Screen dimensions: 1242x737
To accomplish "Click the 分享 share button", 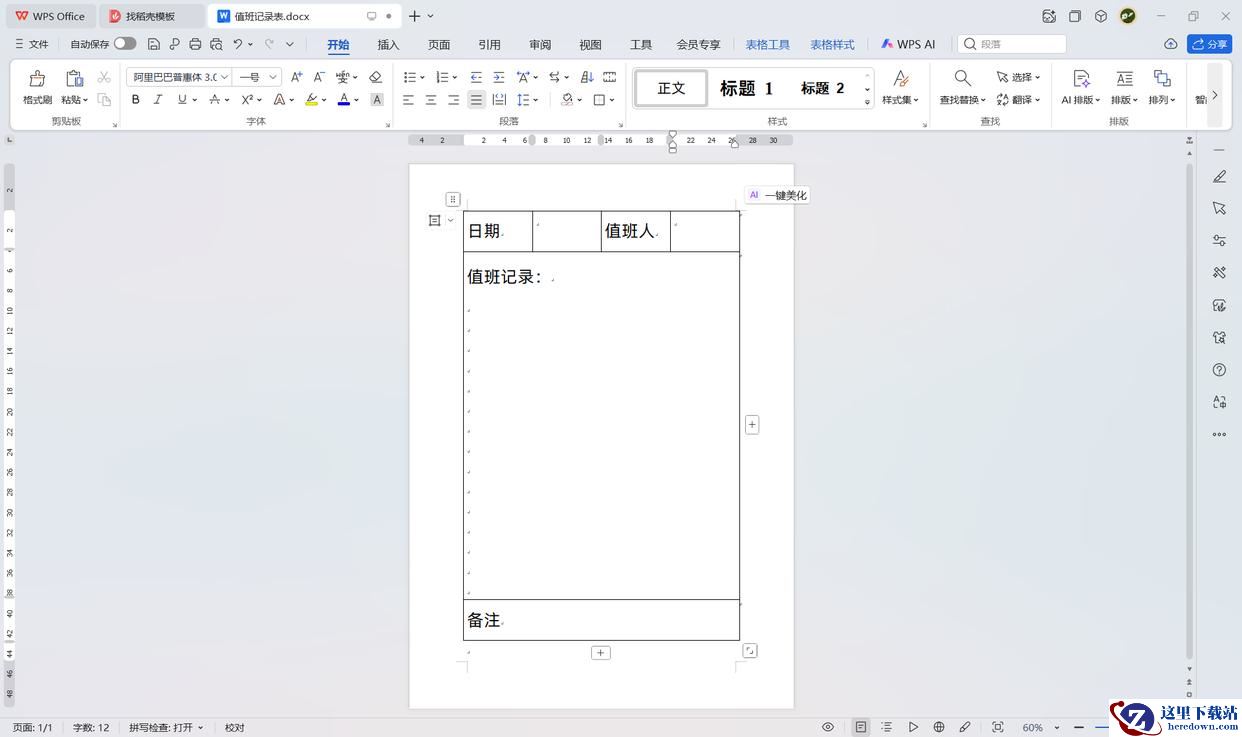I will [1209, 44].
